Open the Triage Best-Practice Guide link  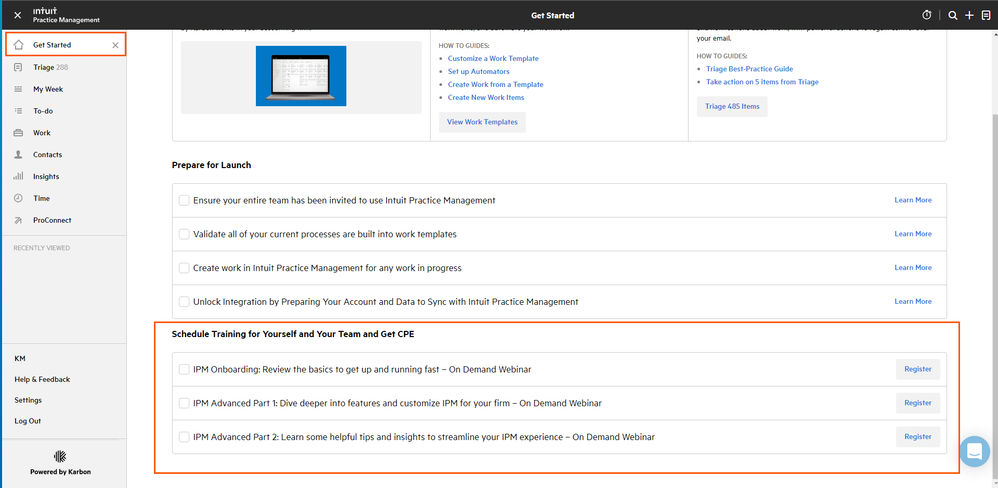[x=749, y=69]
